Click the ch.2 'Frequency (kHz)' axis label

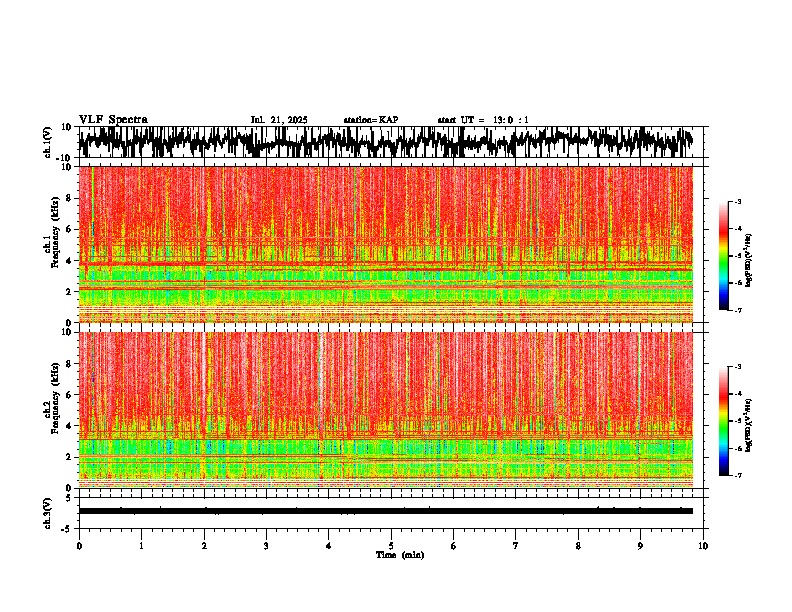tap(55, 398)
